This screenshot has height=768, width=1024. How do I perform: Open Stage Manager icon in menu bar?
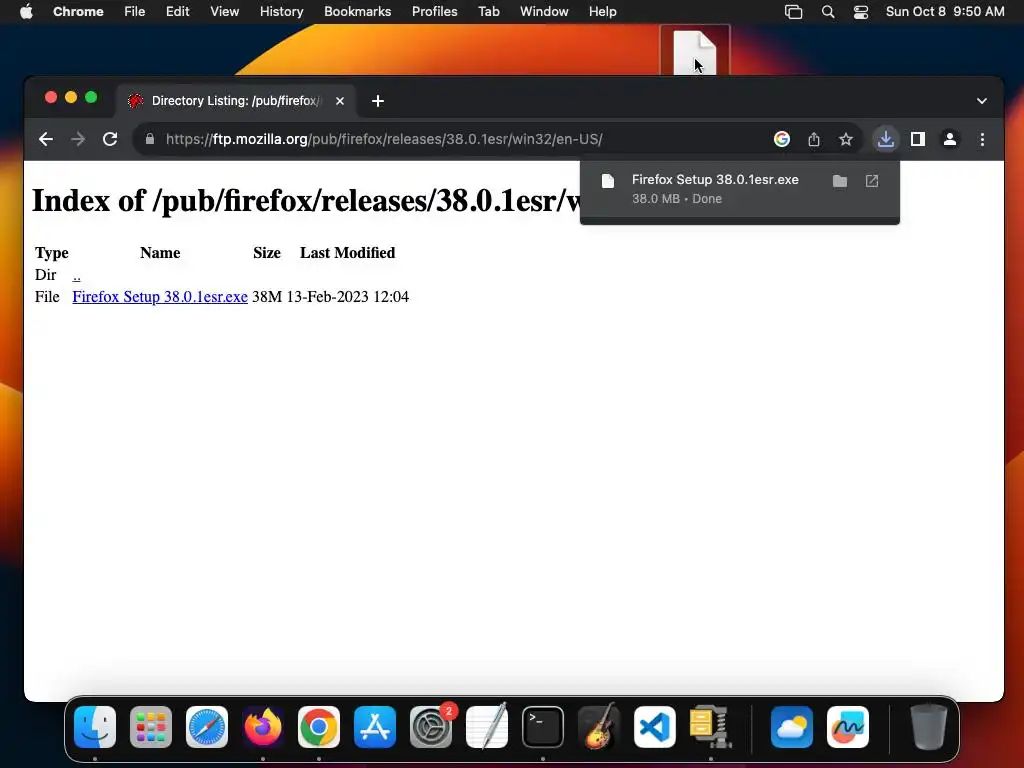click(793, 12)
